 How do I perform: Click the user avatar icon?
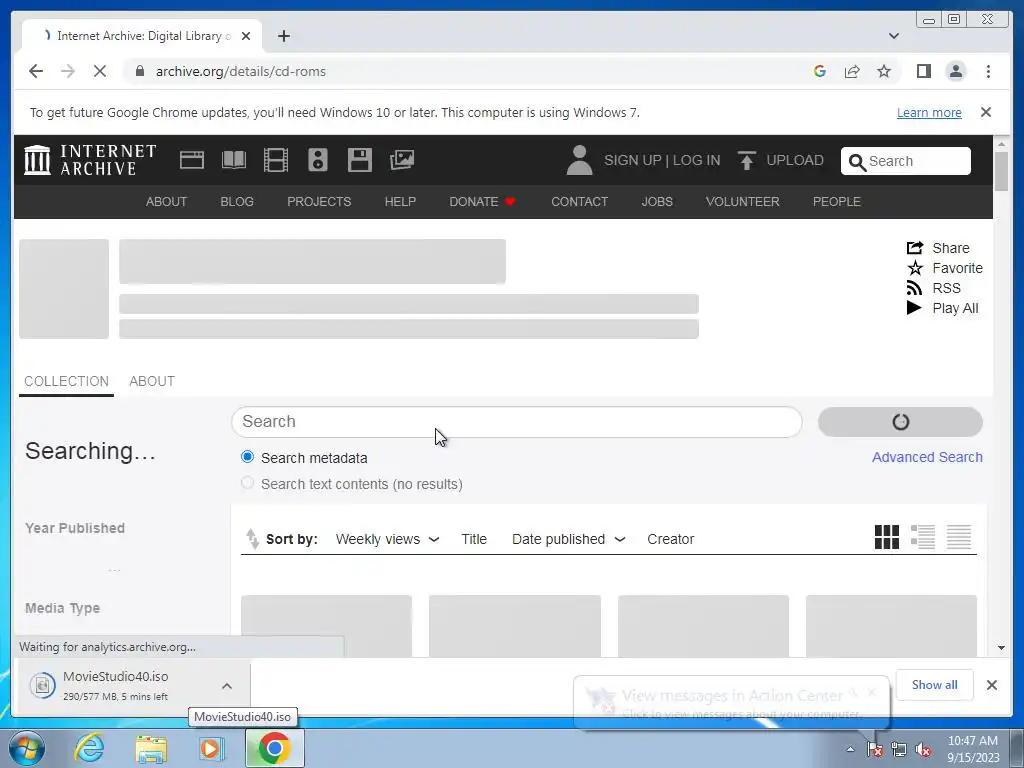579,161
